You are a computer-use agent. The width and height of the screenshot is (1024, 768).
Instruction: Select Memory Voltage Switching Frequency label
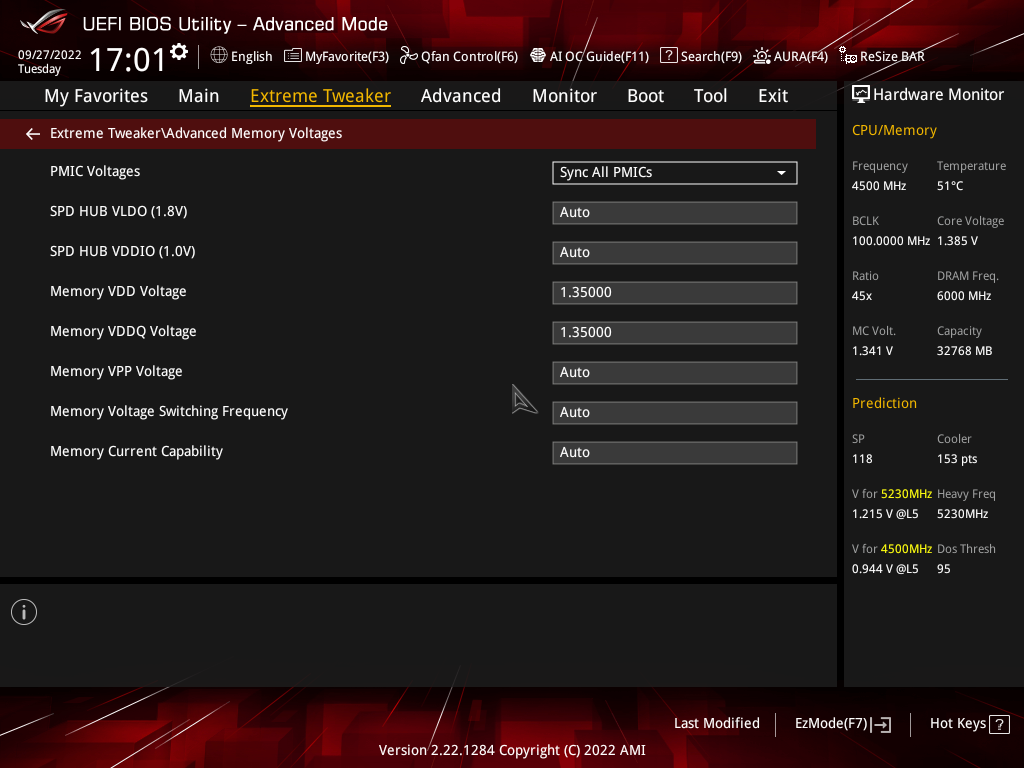tap(168, 411)
